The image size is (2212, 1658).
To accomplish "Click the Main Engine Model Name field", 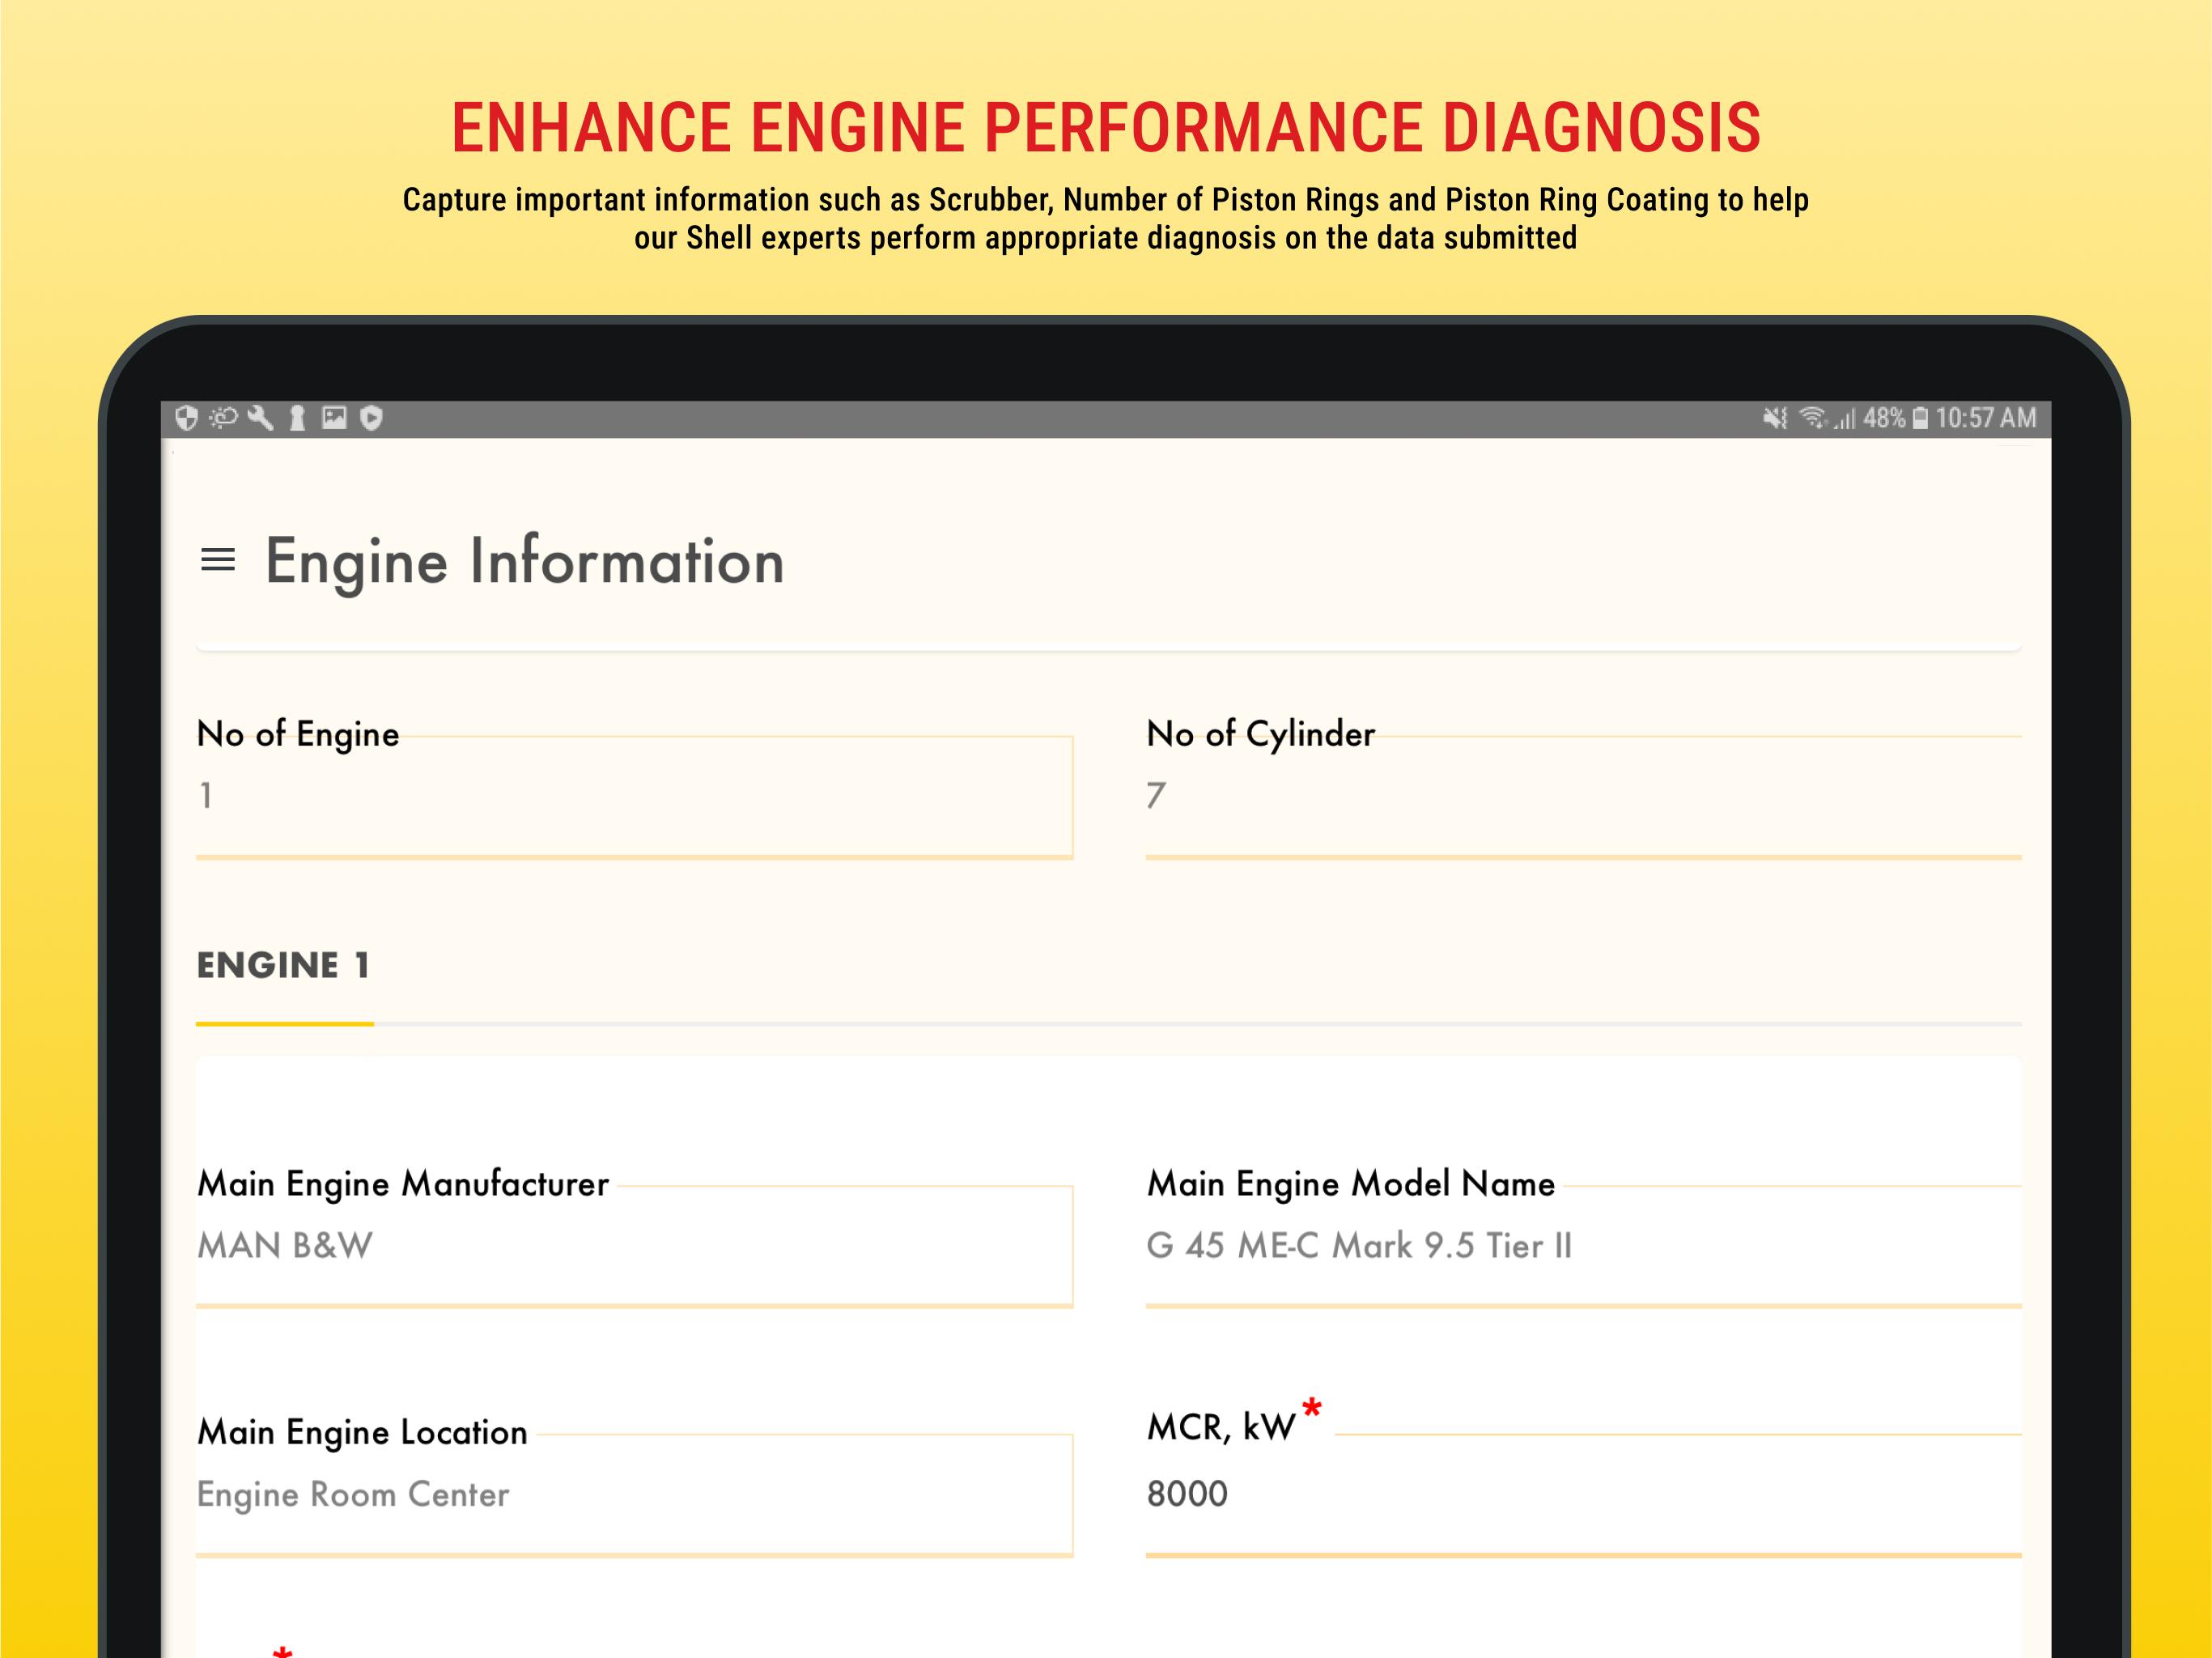I will click(1584, 1246).
